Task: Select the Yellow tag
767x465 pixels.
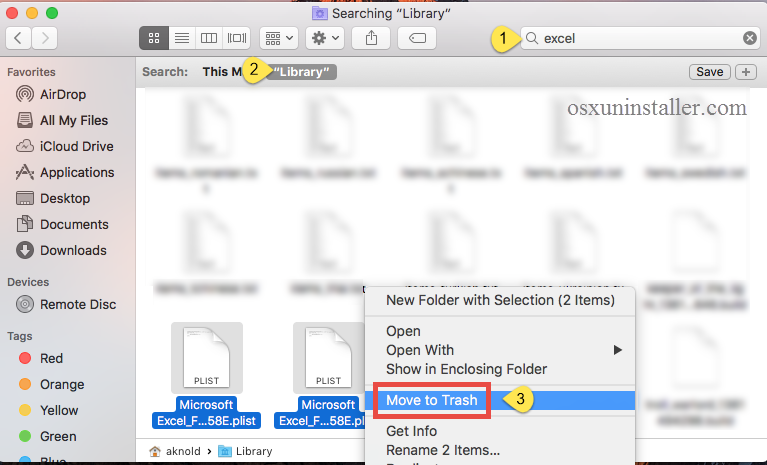Action: click(59, 410)
